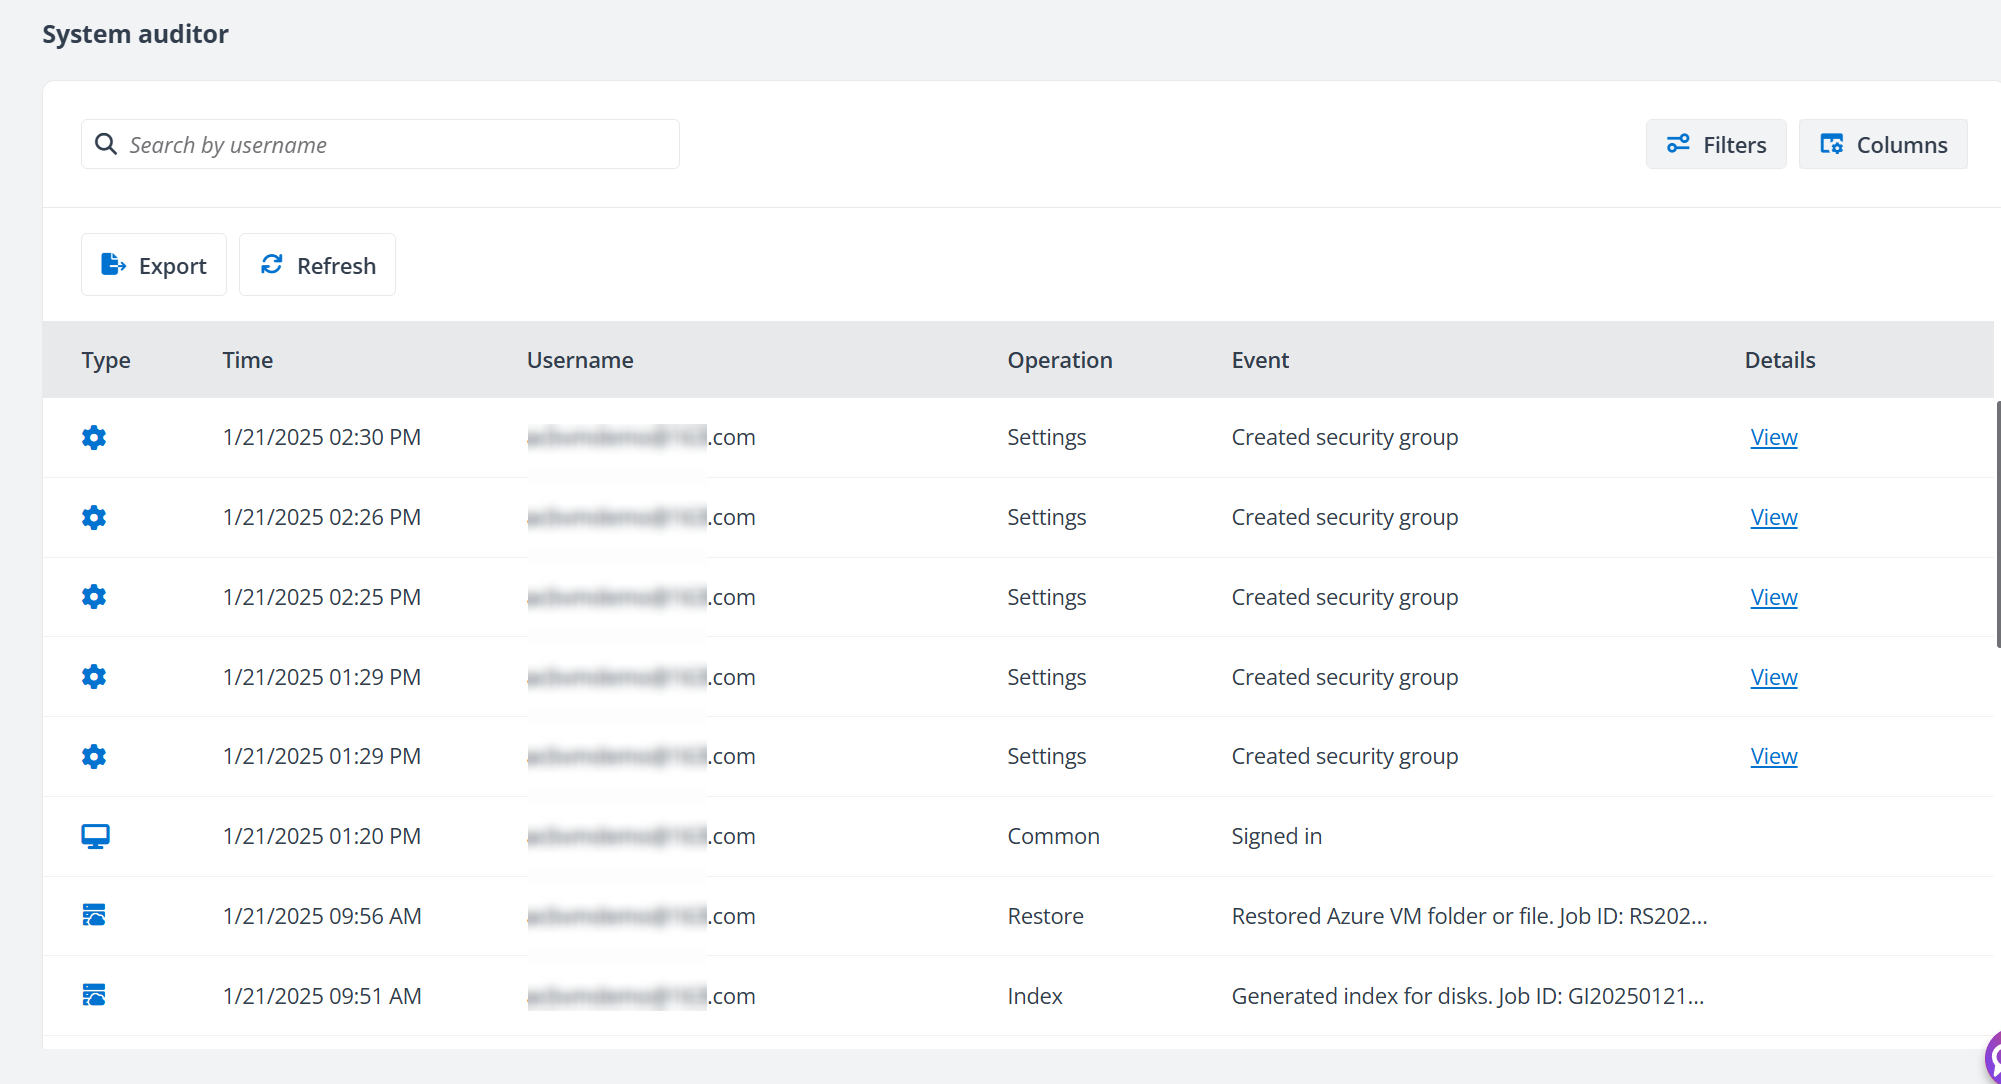Click the Time column header
This screenshot has width=2001, height=1084.
pos(247,360)
